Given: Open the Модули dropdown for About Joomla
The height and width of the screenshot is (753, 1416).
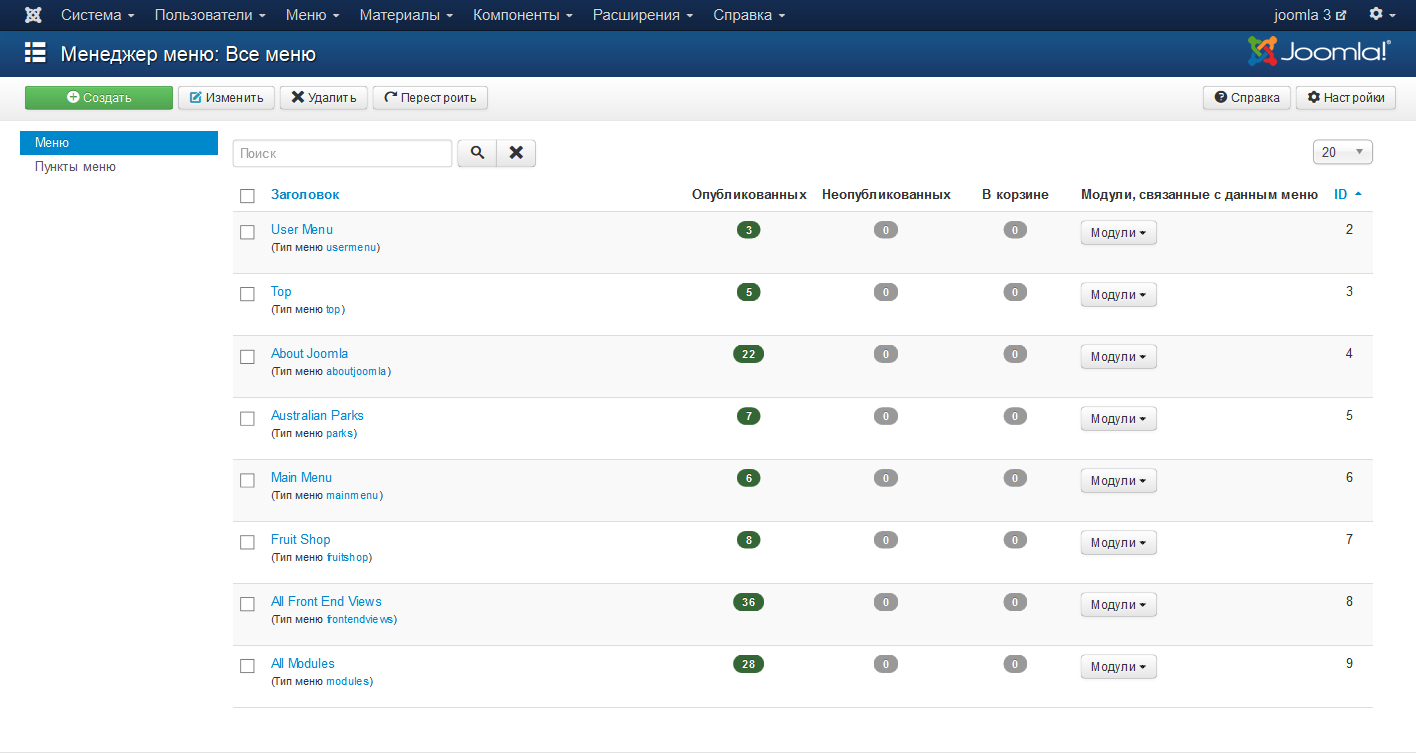Looking at the screenshot, I should (x=1118, y=357).
